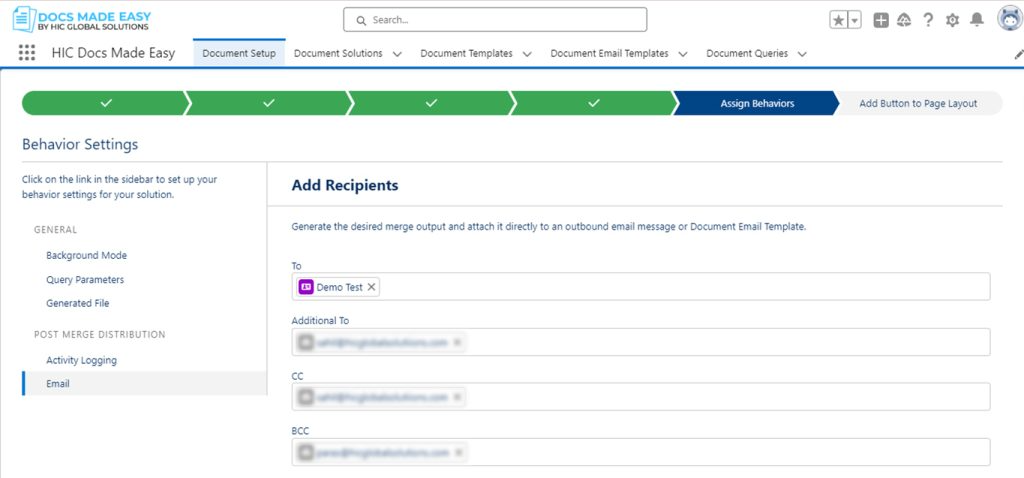Screen dimensions: 1024x478
Task: Open the Document Email Templates tab
Action: tap(609, 54)
